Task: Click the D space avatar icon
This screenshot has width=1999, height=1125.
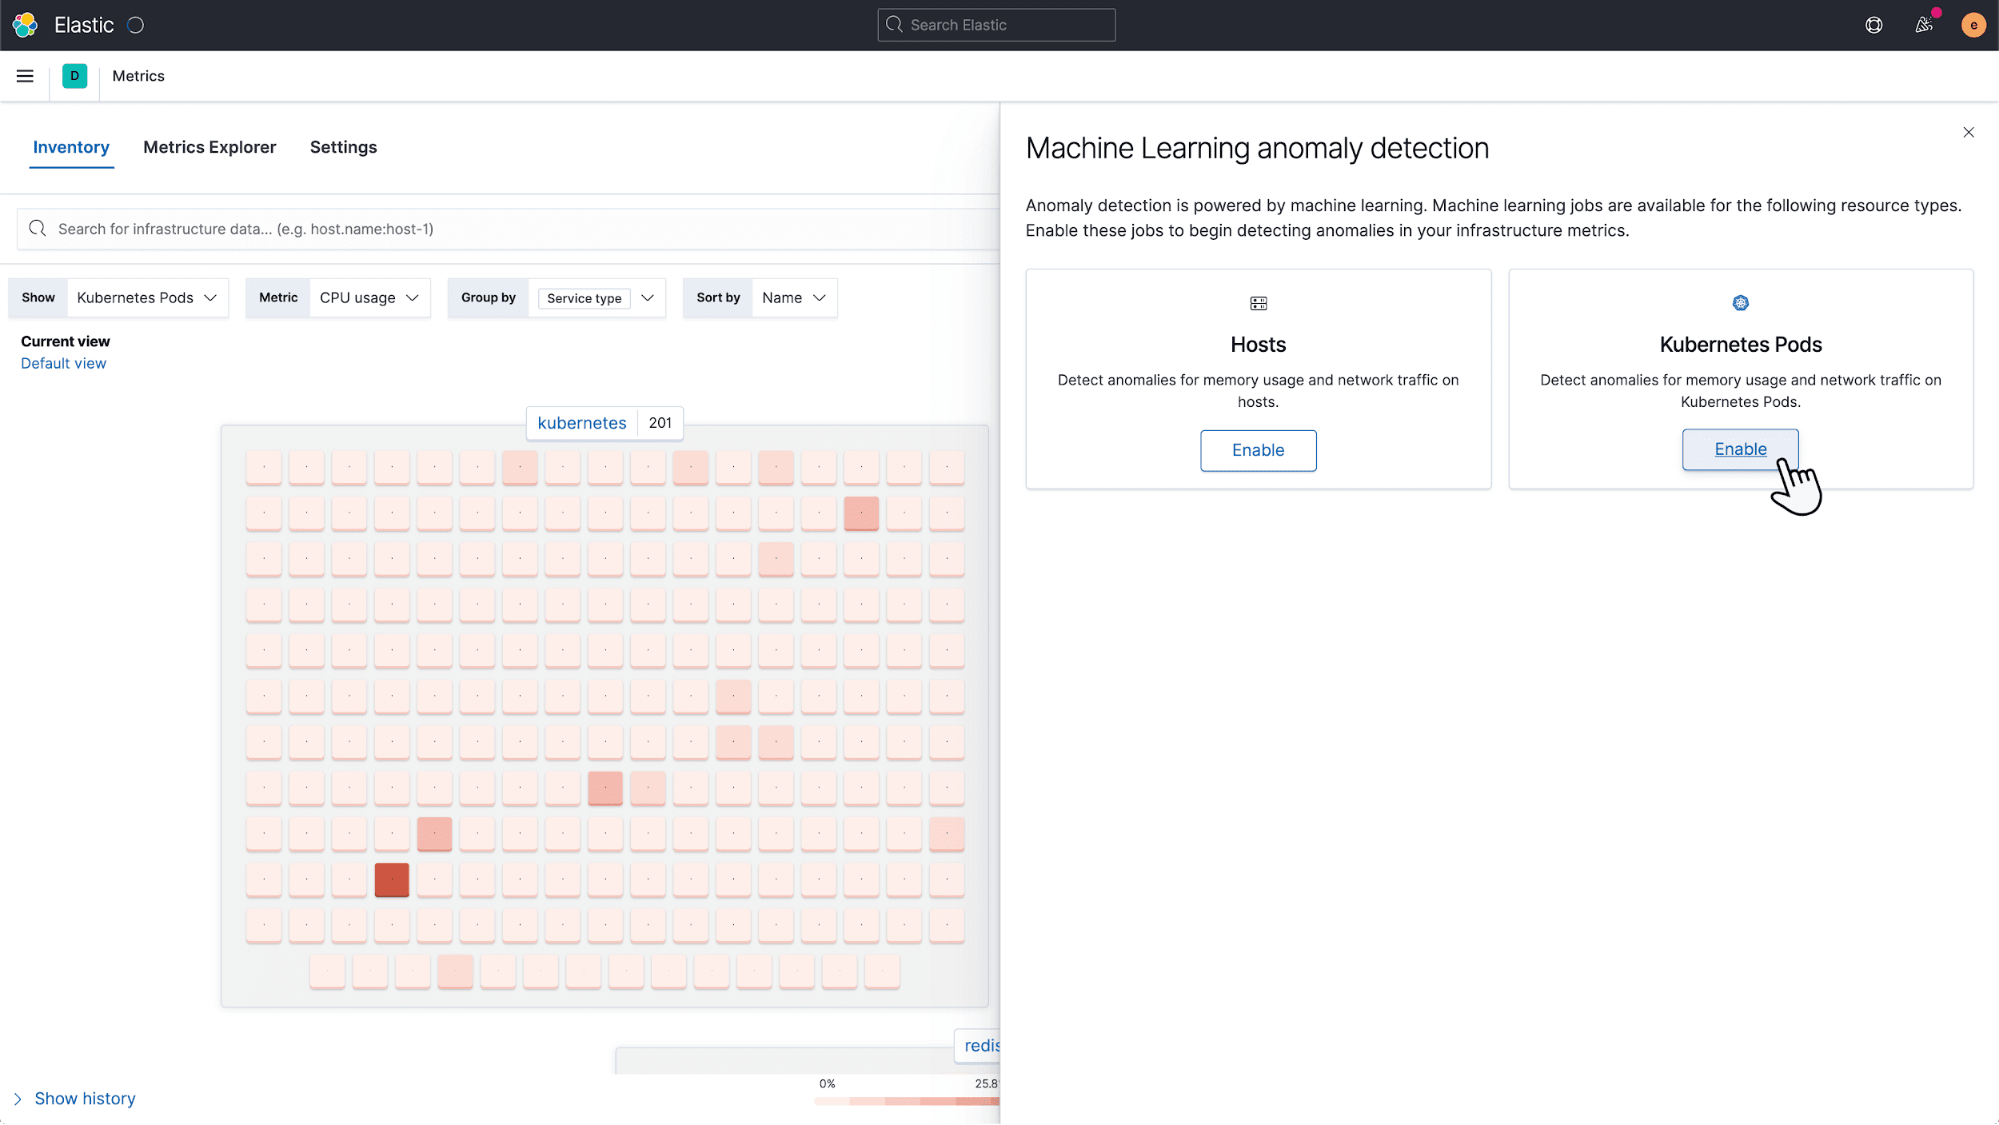Action: click(75, 76)
